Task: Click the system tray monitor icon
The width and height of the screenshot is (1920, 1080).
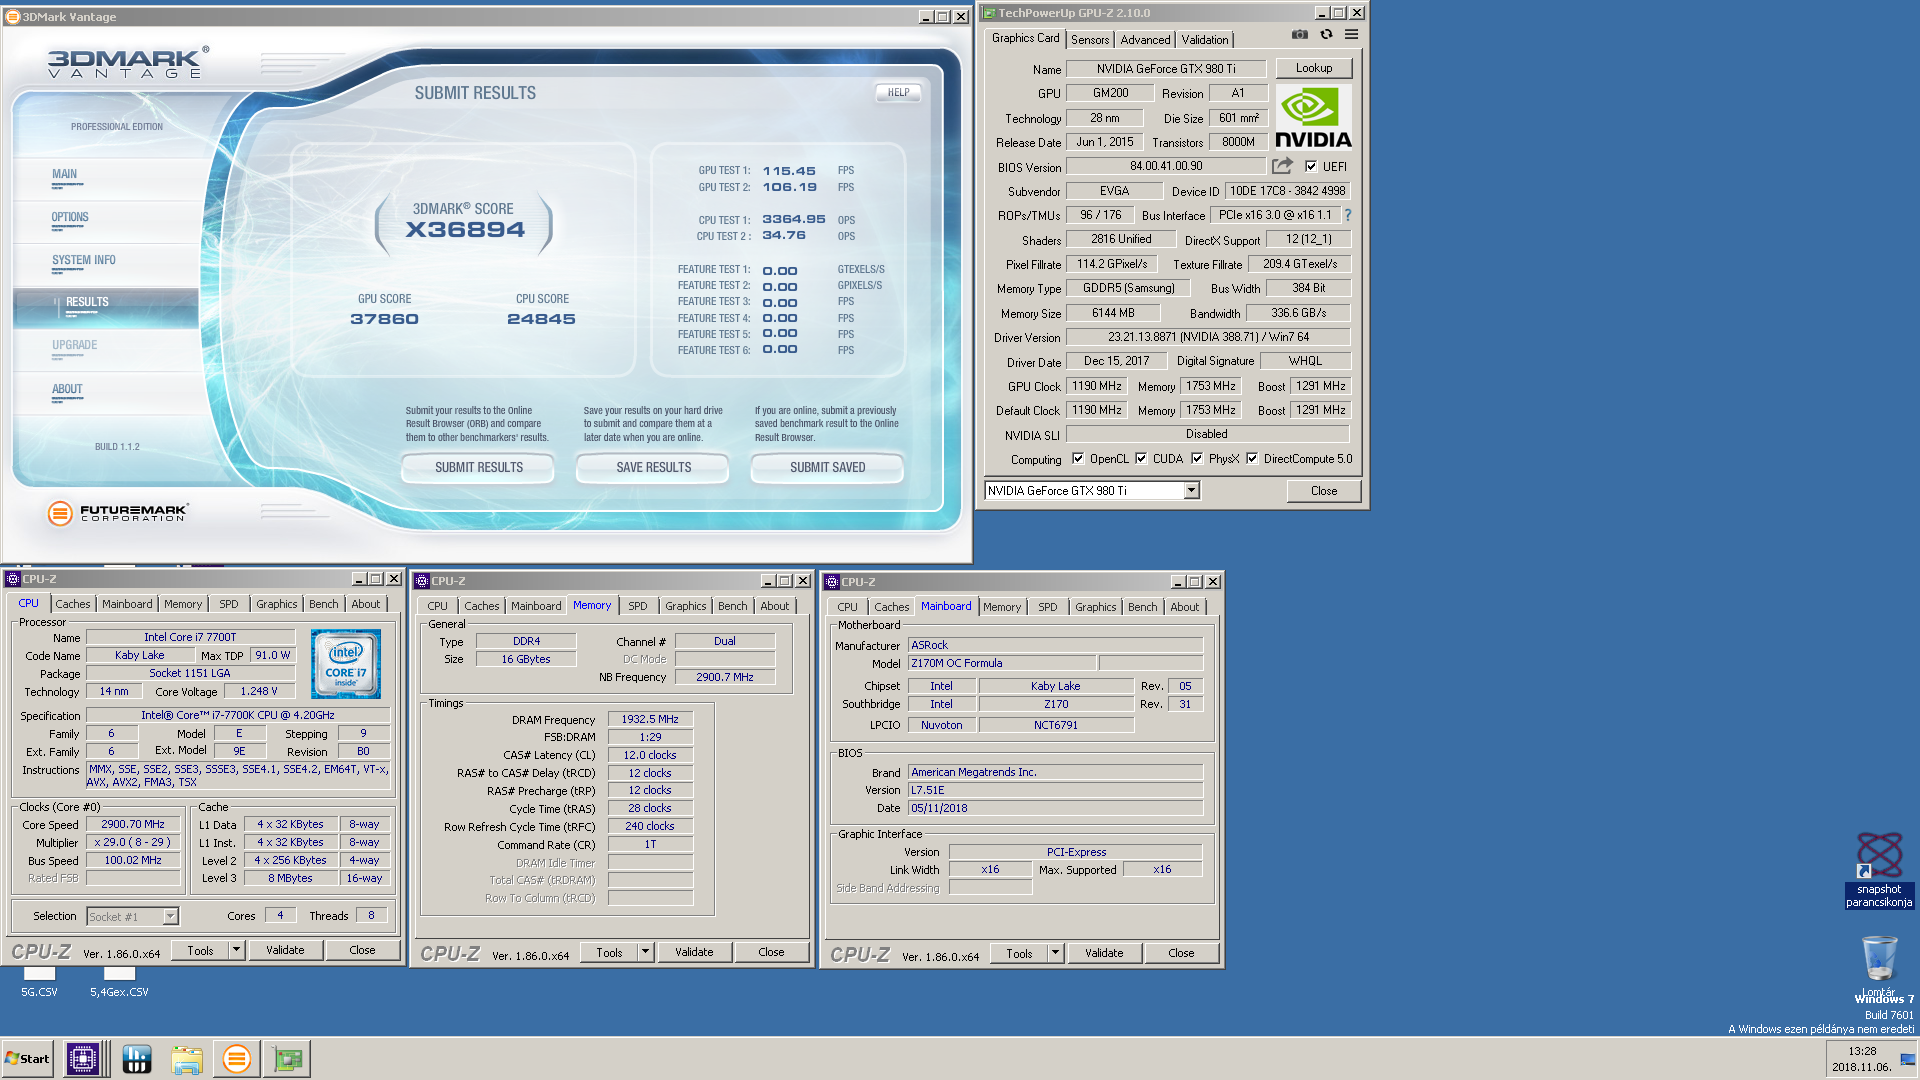Action: [1907, 1060]
